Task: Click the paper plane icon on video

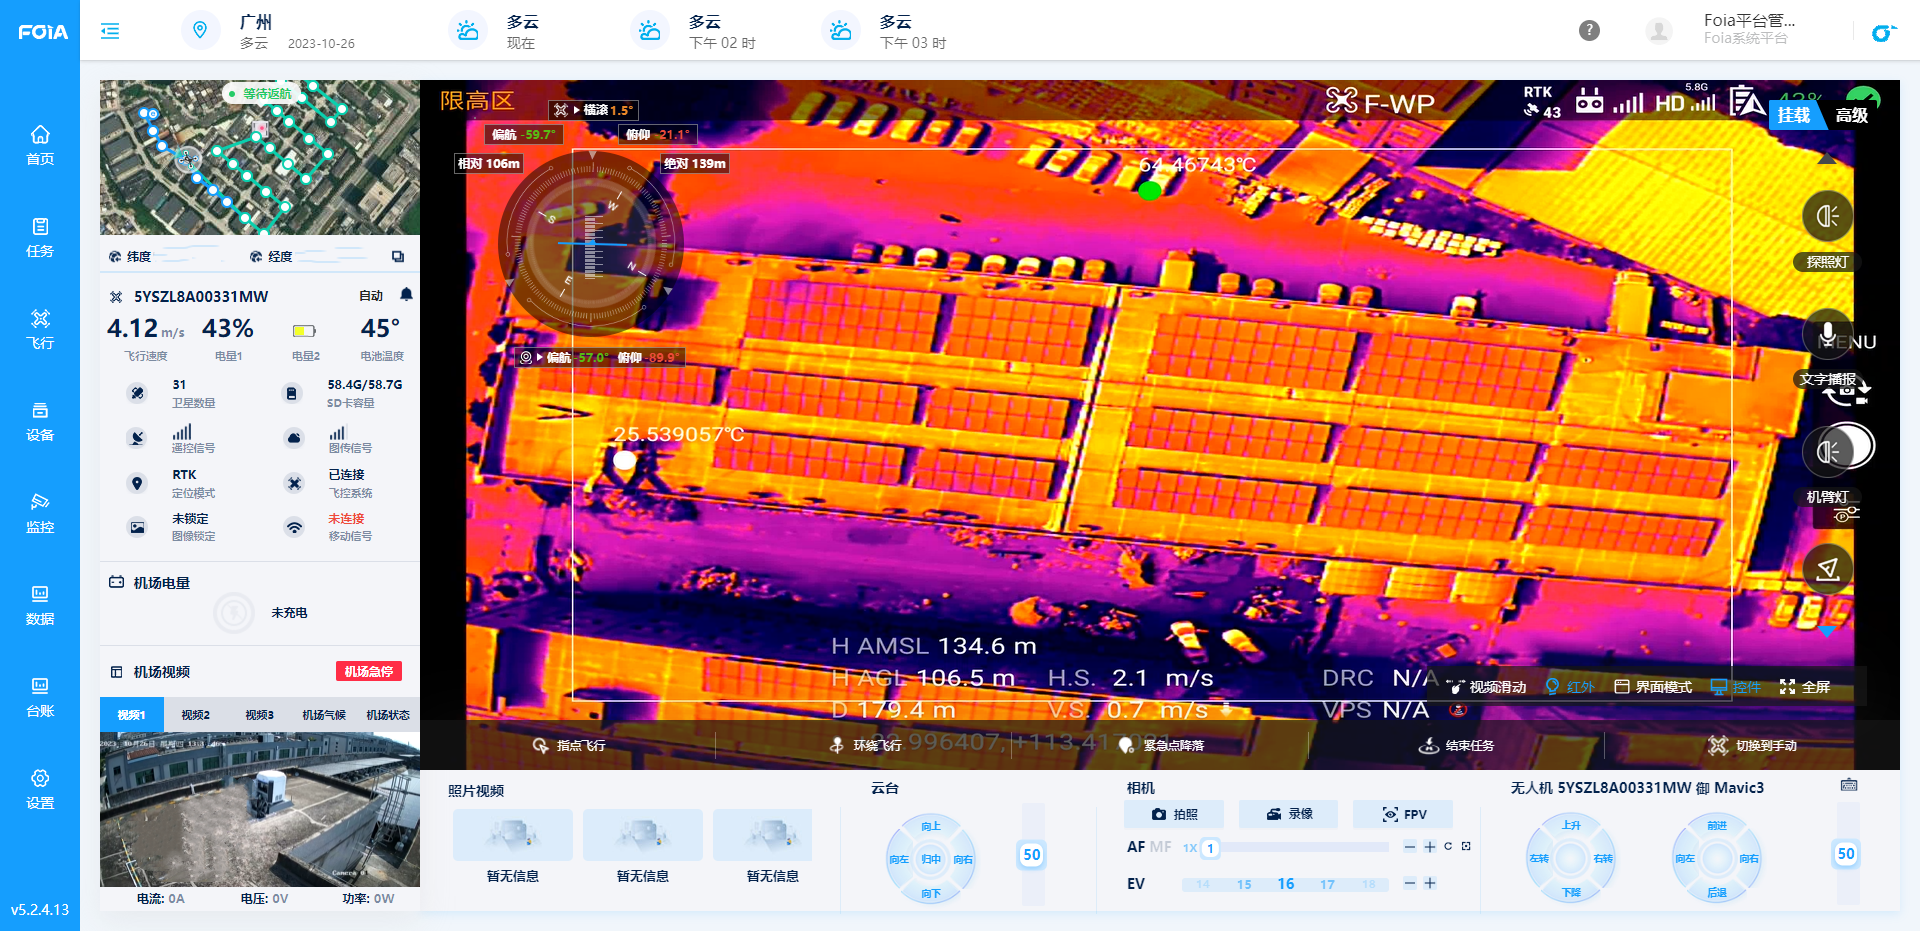Action: tap(1827, 569)
